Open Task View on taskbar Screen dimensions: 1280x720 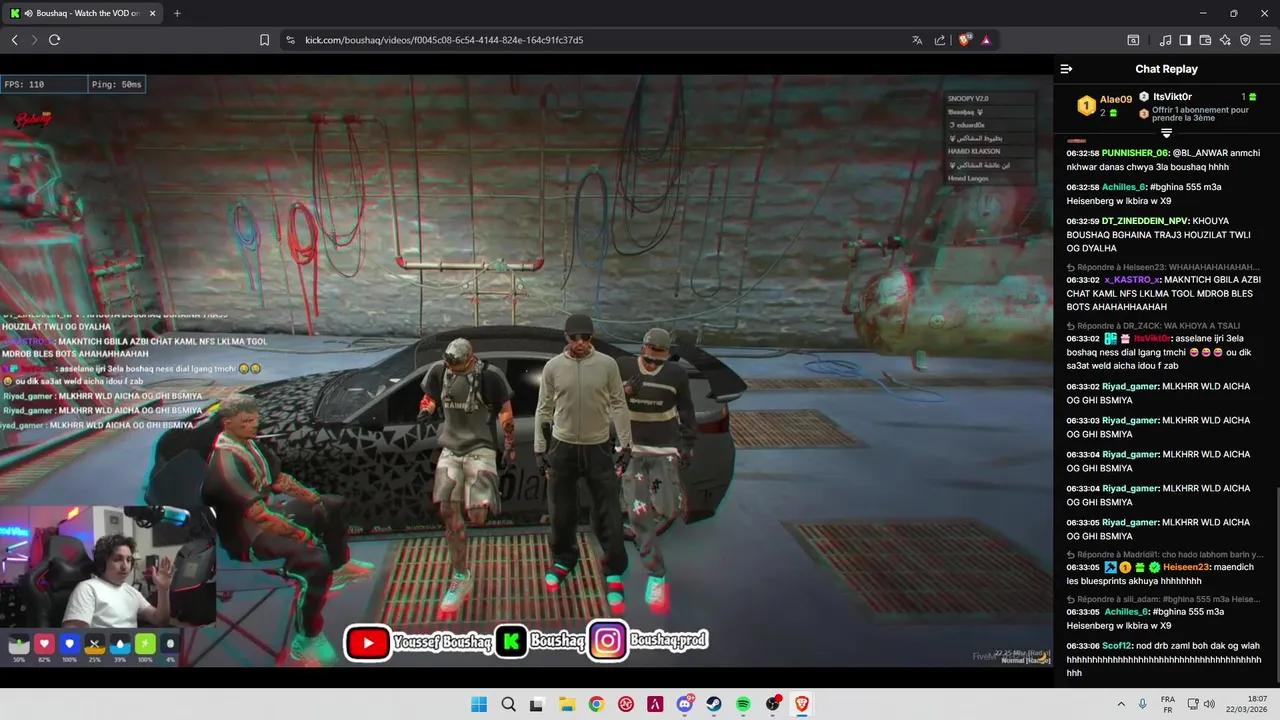click(537, 705)
